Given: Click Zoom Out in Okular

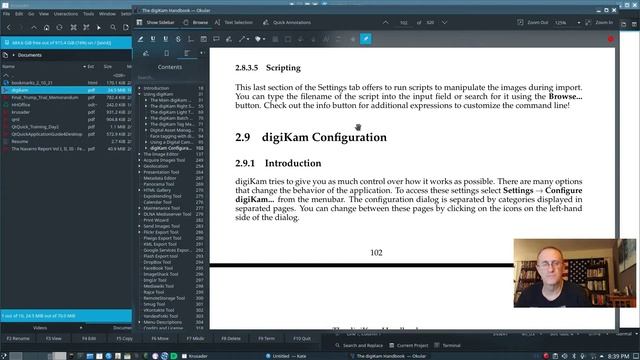Looking at the screenshot, I should click(533, 22).
